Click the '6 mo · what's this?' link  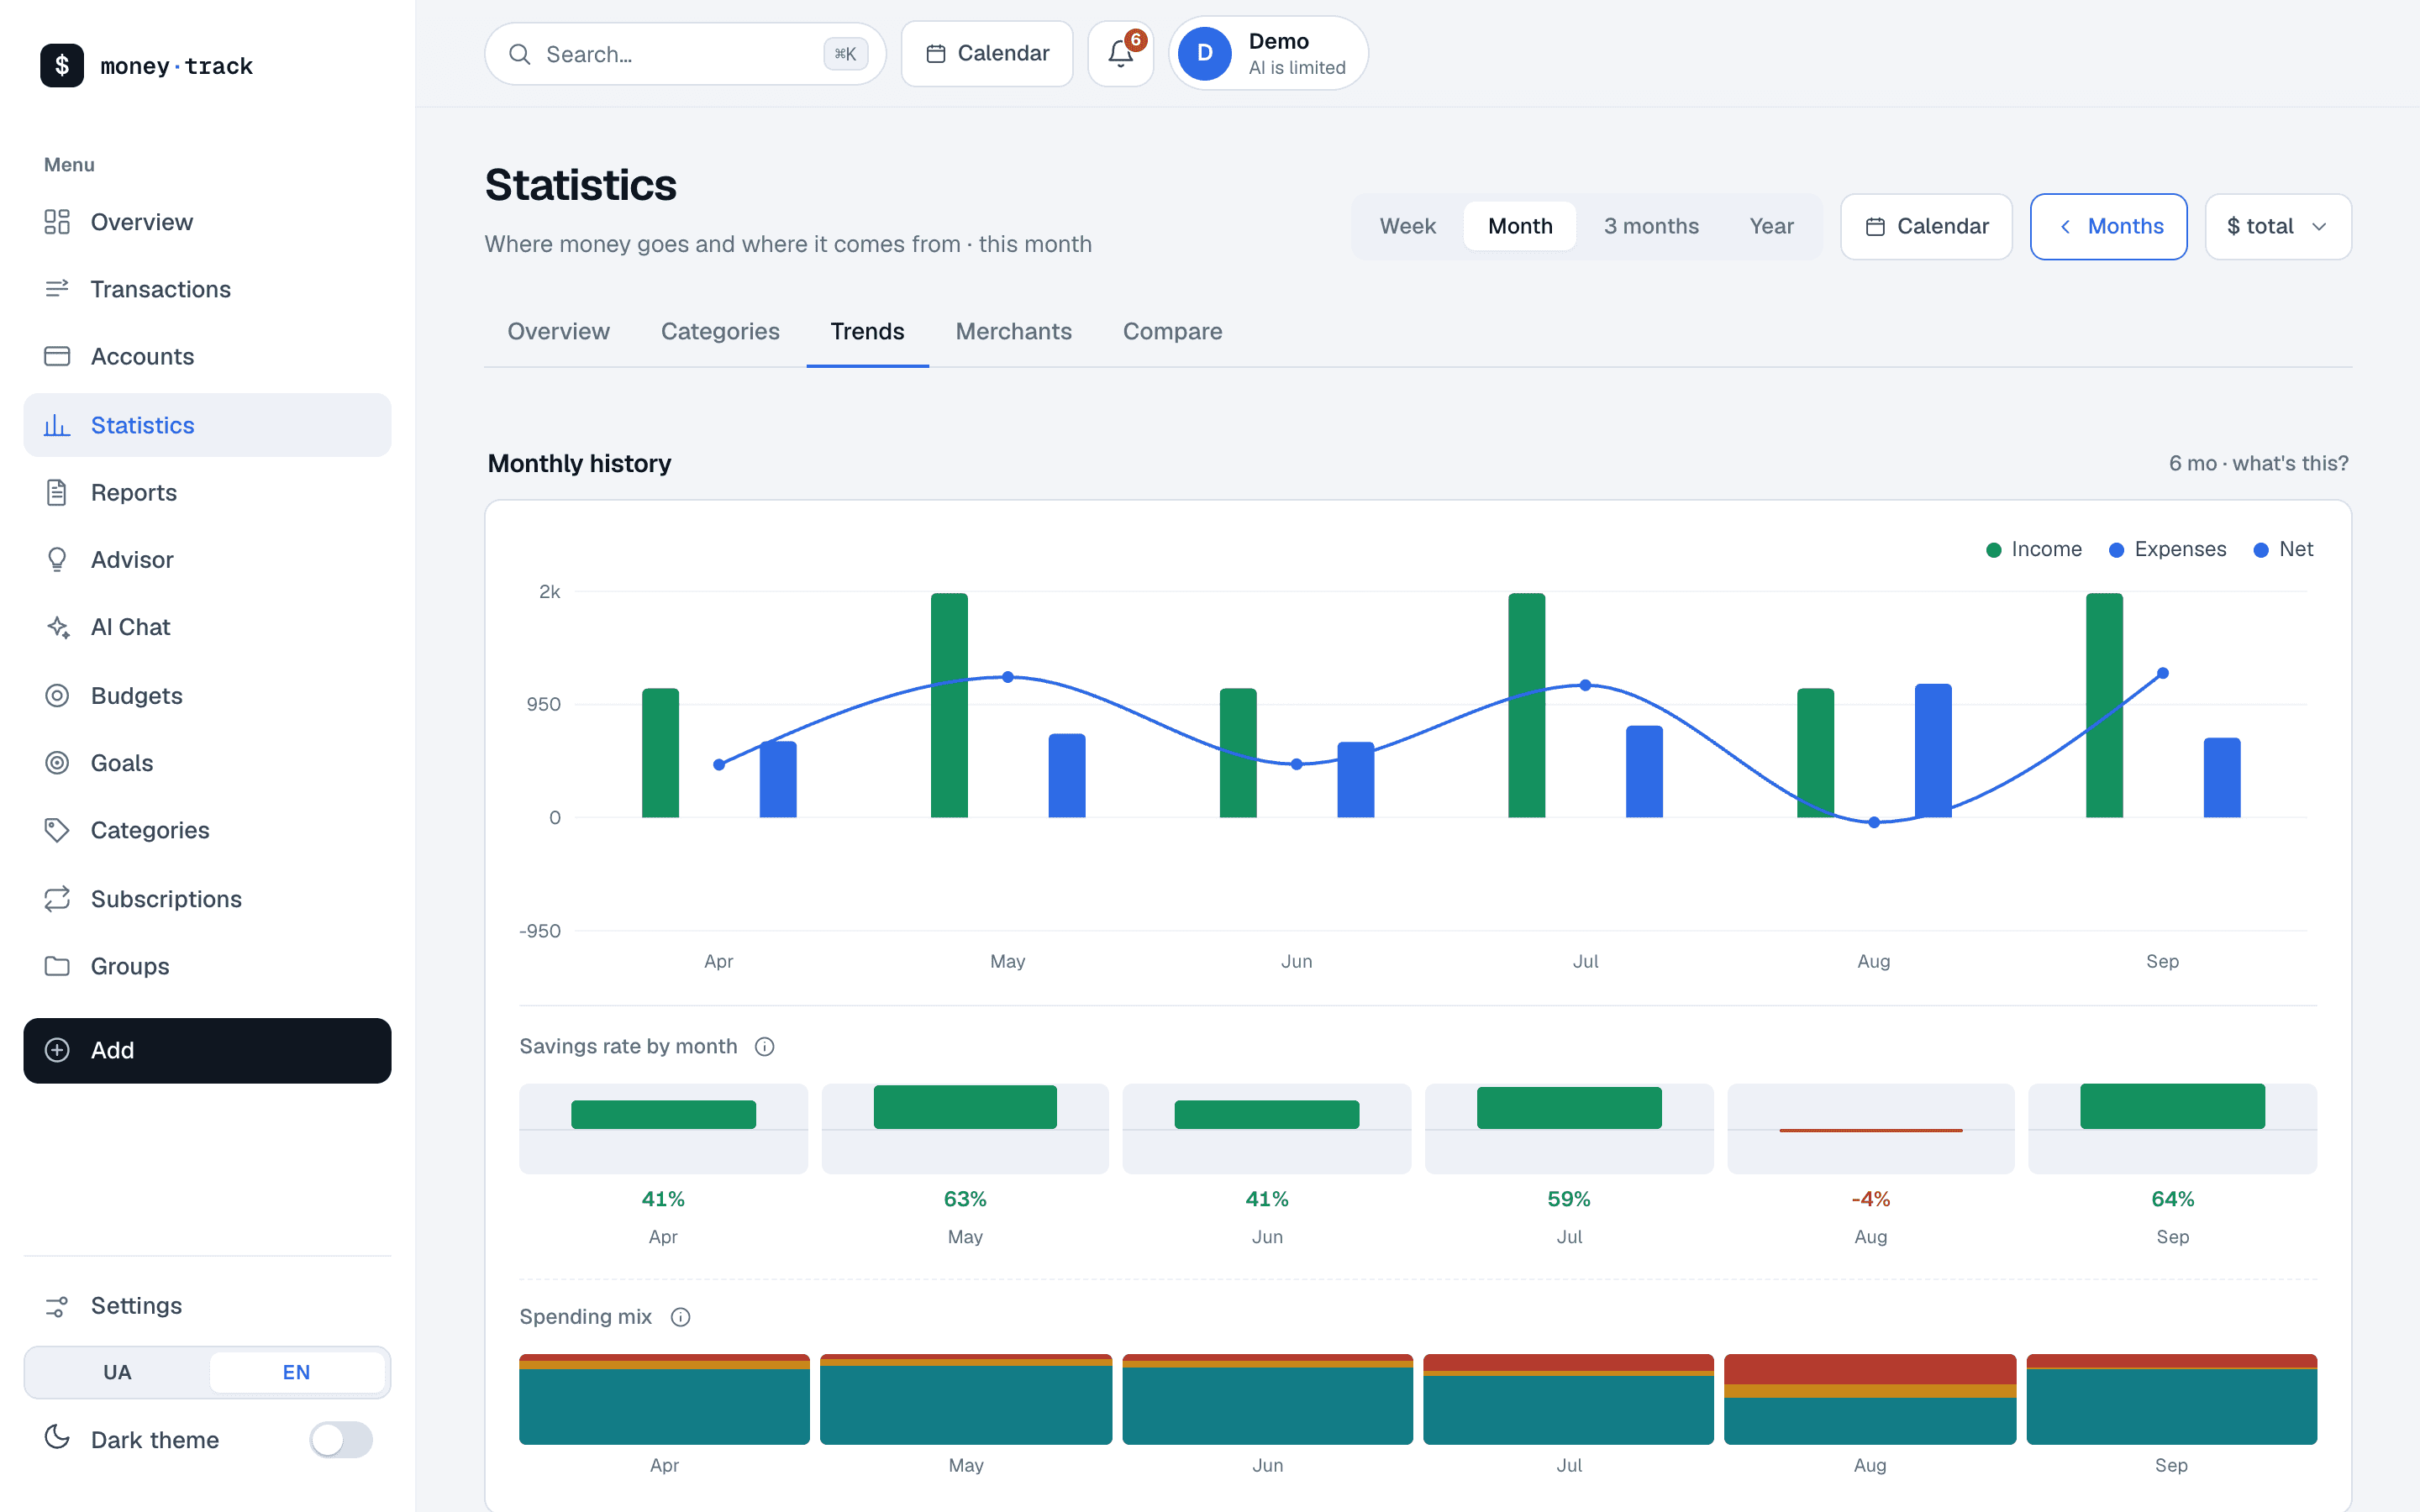2258,463
